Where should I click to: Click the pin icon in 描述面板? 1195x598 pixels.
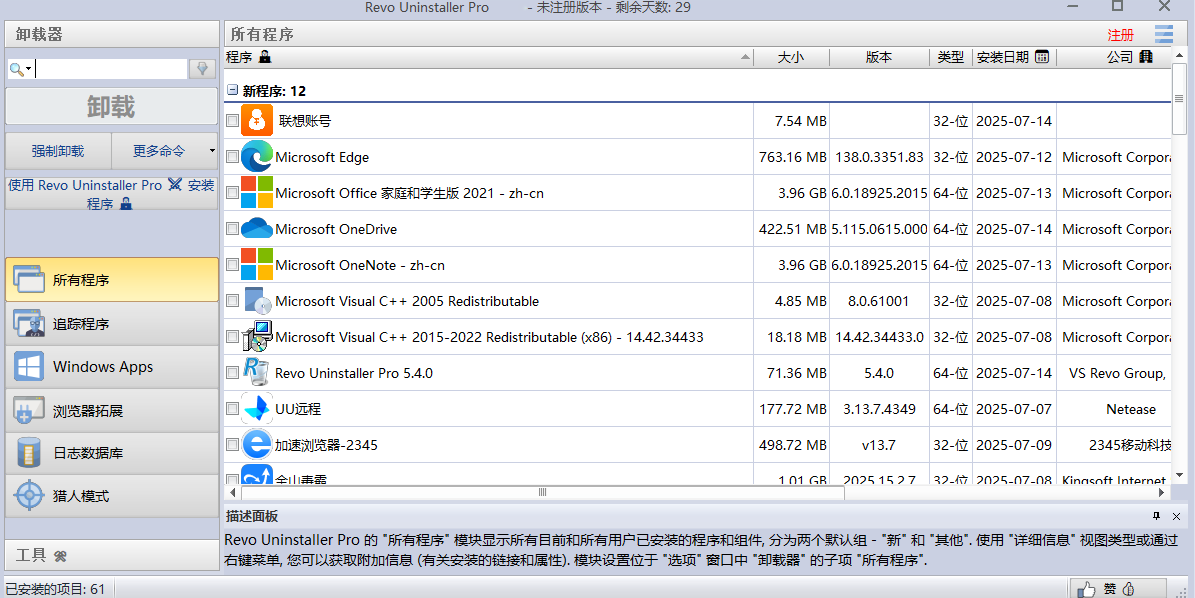1157,516
